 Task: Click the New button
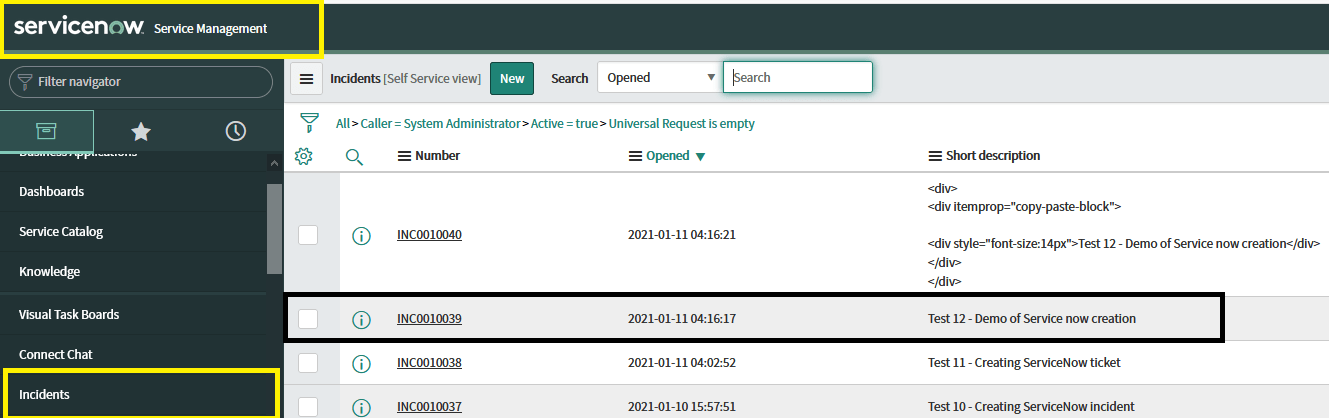pos(512,78)
